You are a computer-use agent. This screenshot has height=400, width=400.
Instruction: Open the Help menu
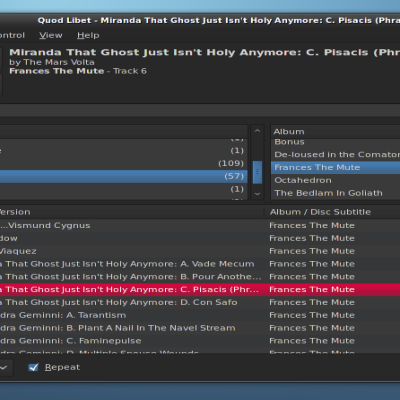point(88,35)
